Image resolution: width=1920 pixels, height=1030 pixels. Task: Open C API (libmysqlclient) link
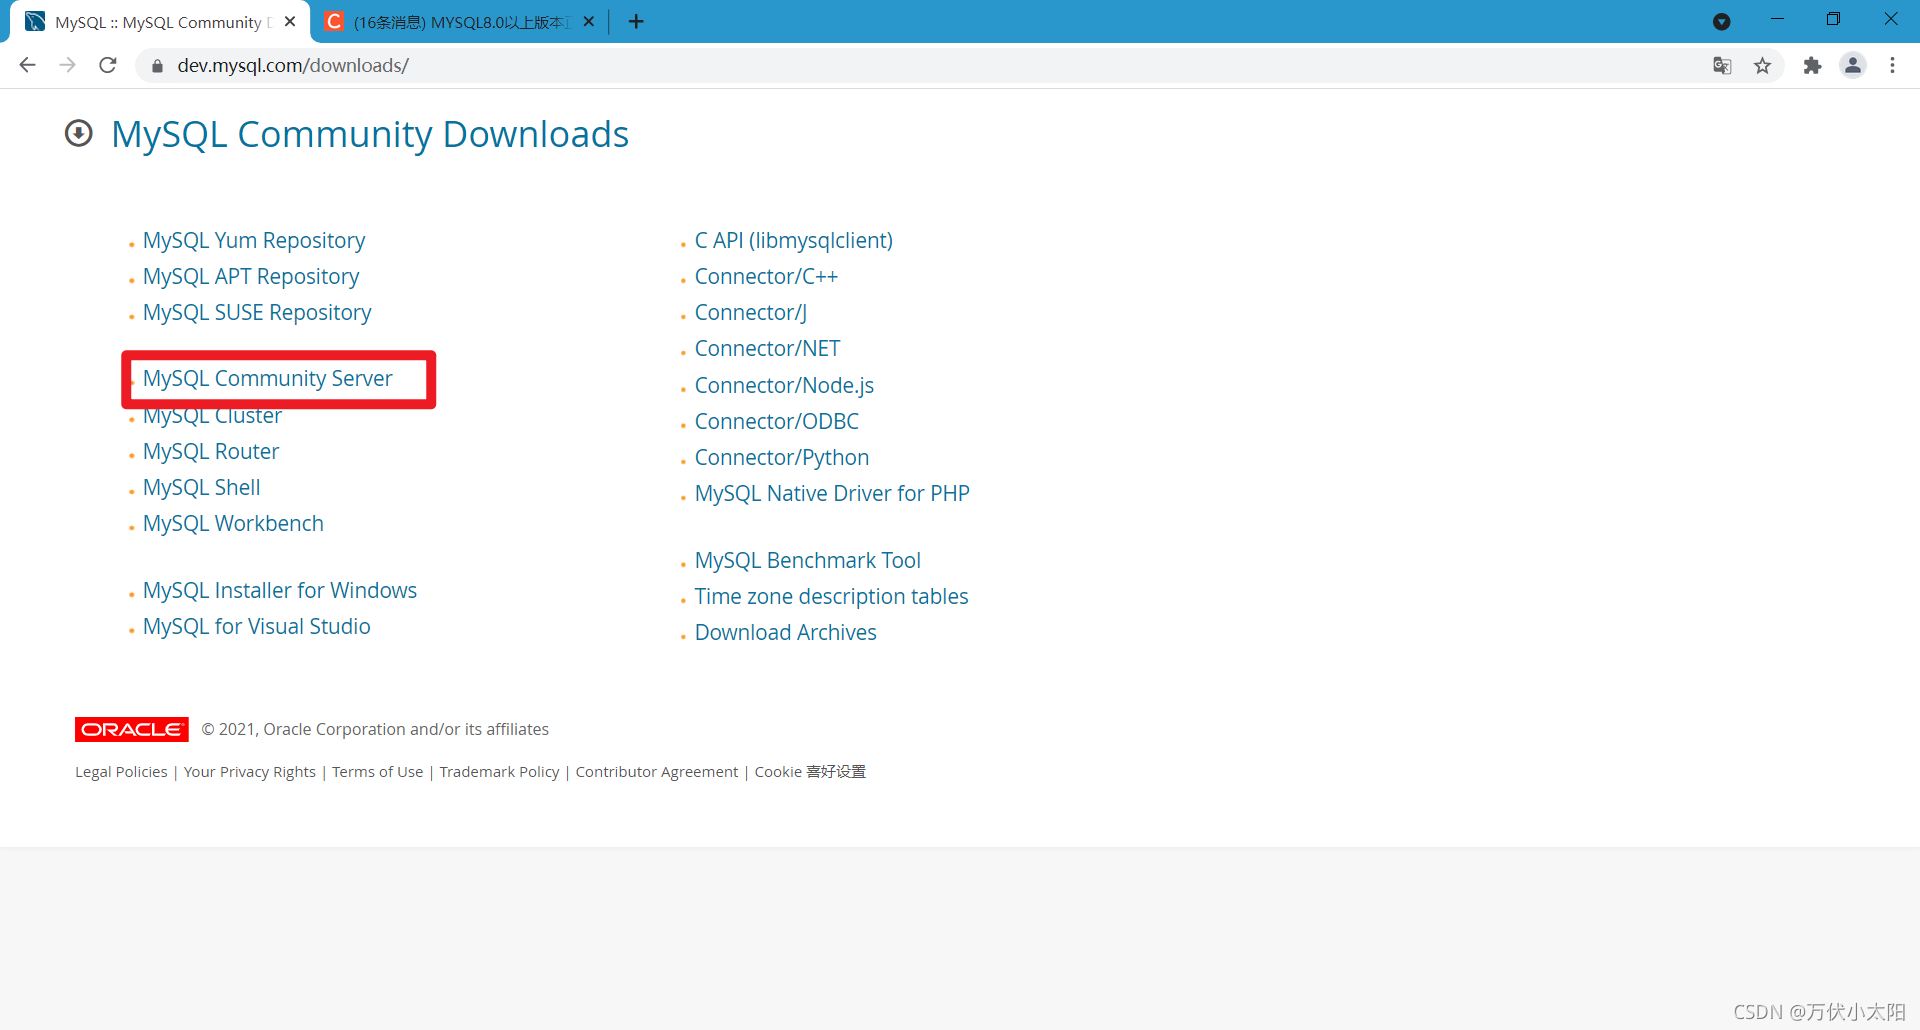[x=794, y=240]
